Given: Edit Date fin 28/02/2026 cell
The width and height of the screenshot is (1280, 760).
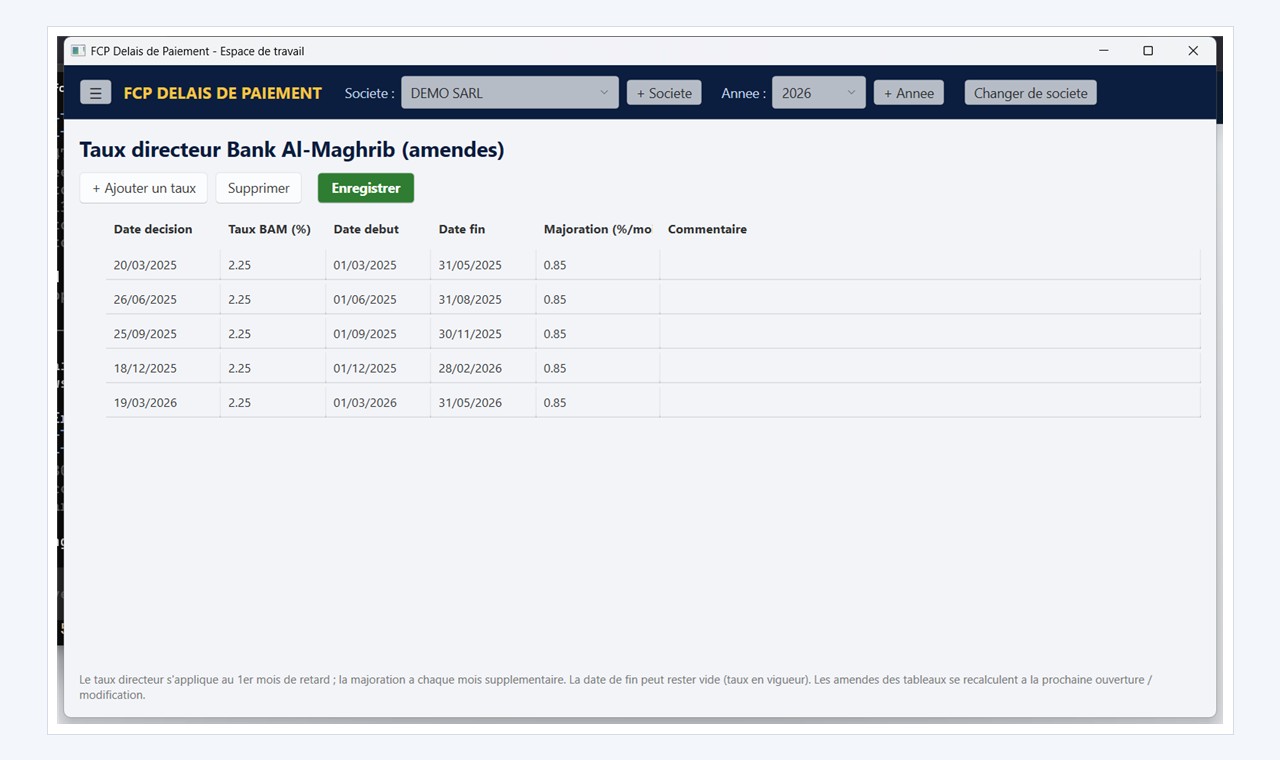Looking at the screenshot, I should pyautogui.click(x=483, y=368).
